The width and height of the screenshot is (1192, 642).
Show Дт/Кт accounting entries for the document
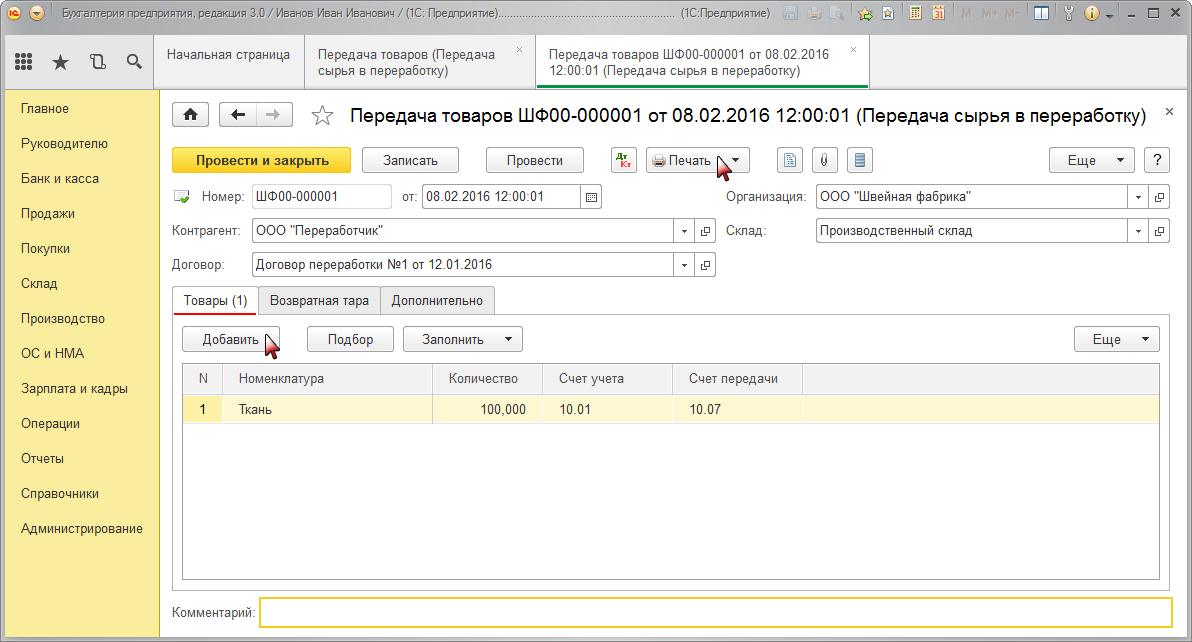[x=624, y=160]
